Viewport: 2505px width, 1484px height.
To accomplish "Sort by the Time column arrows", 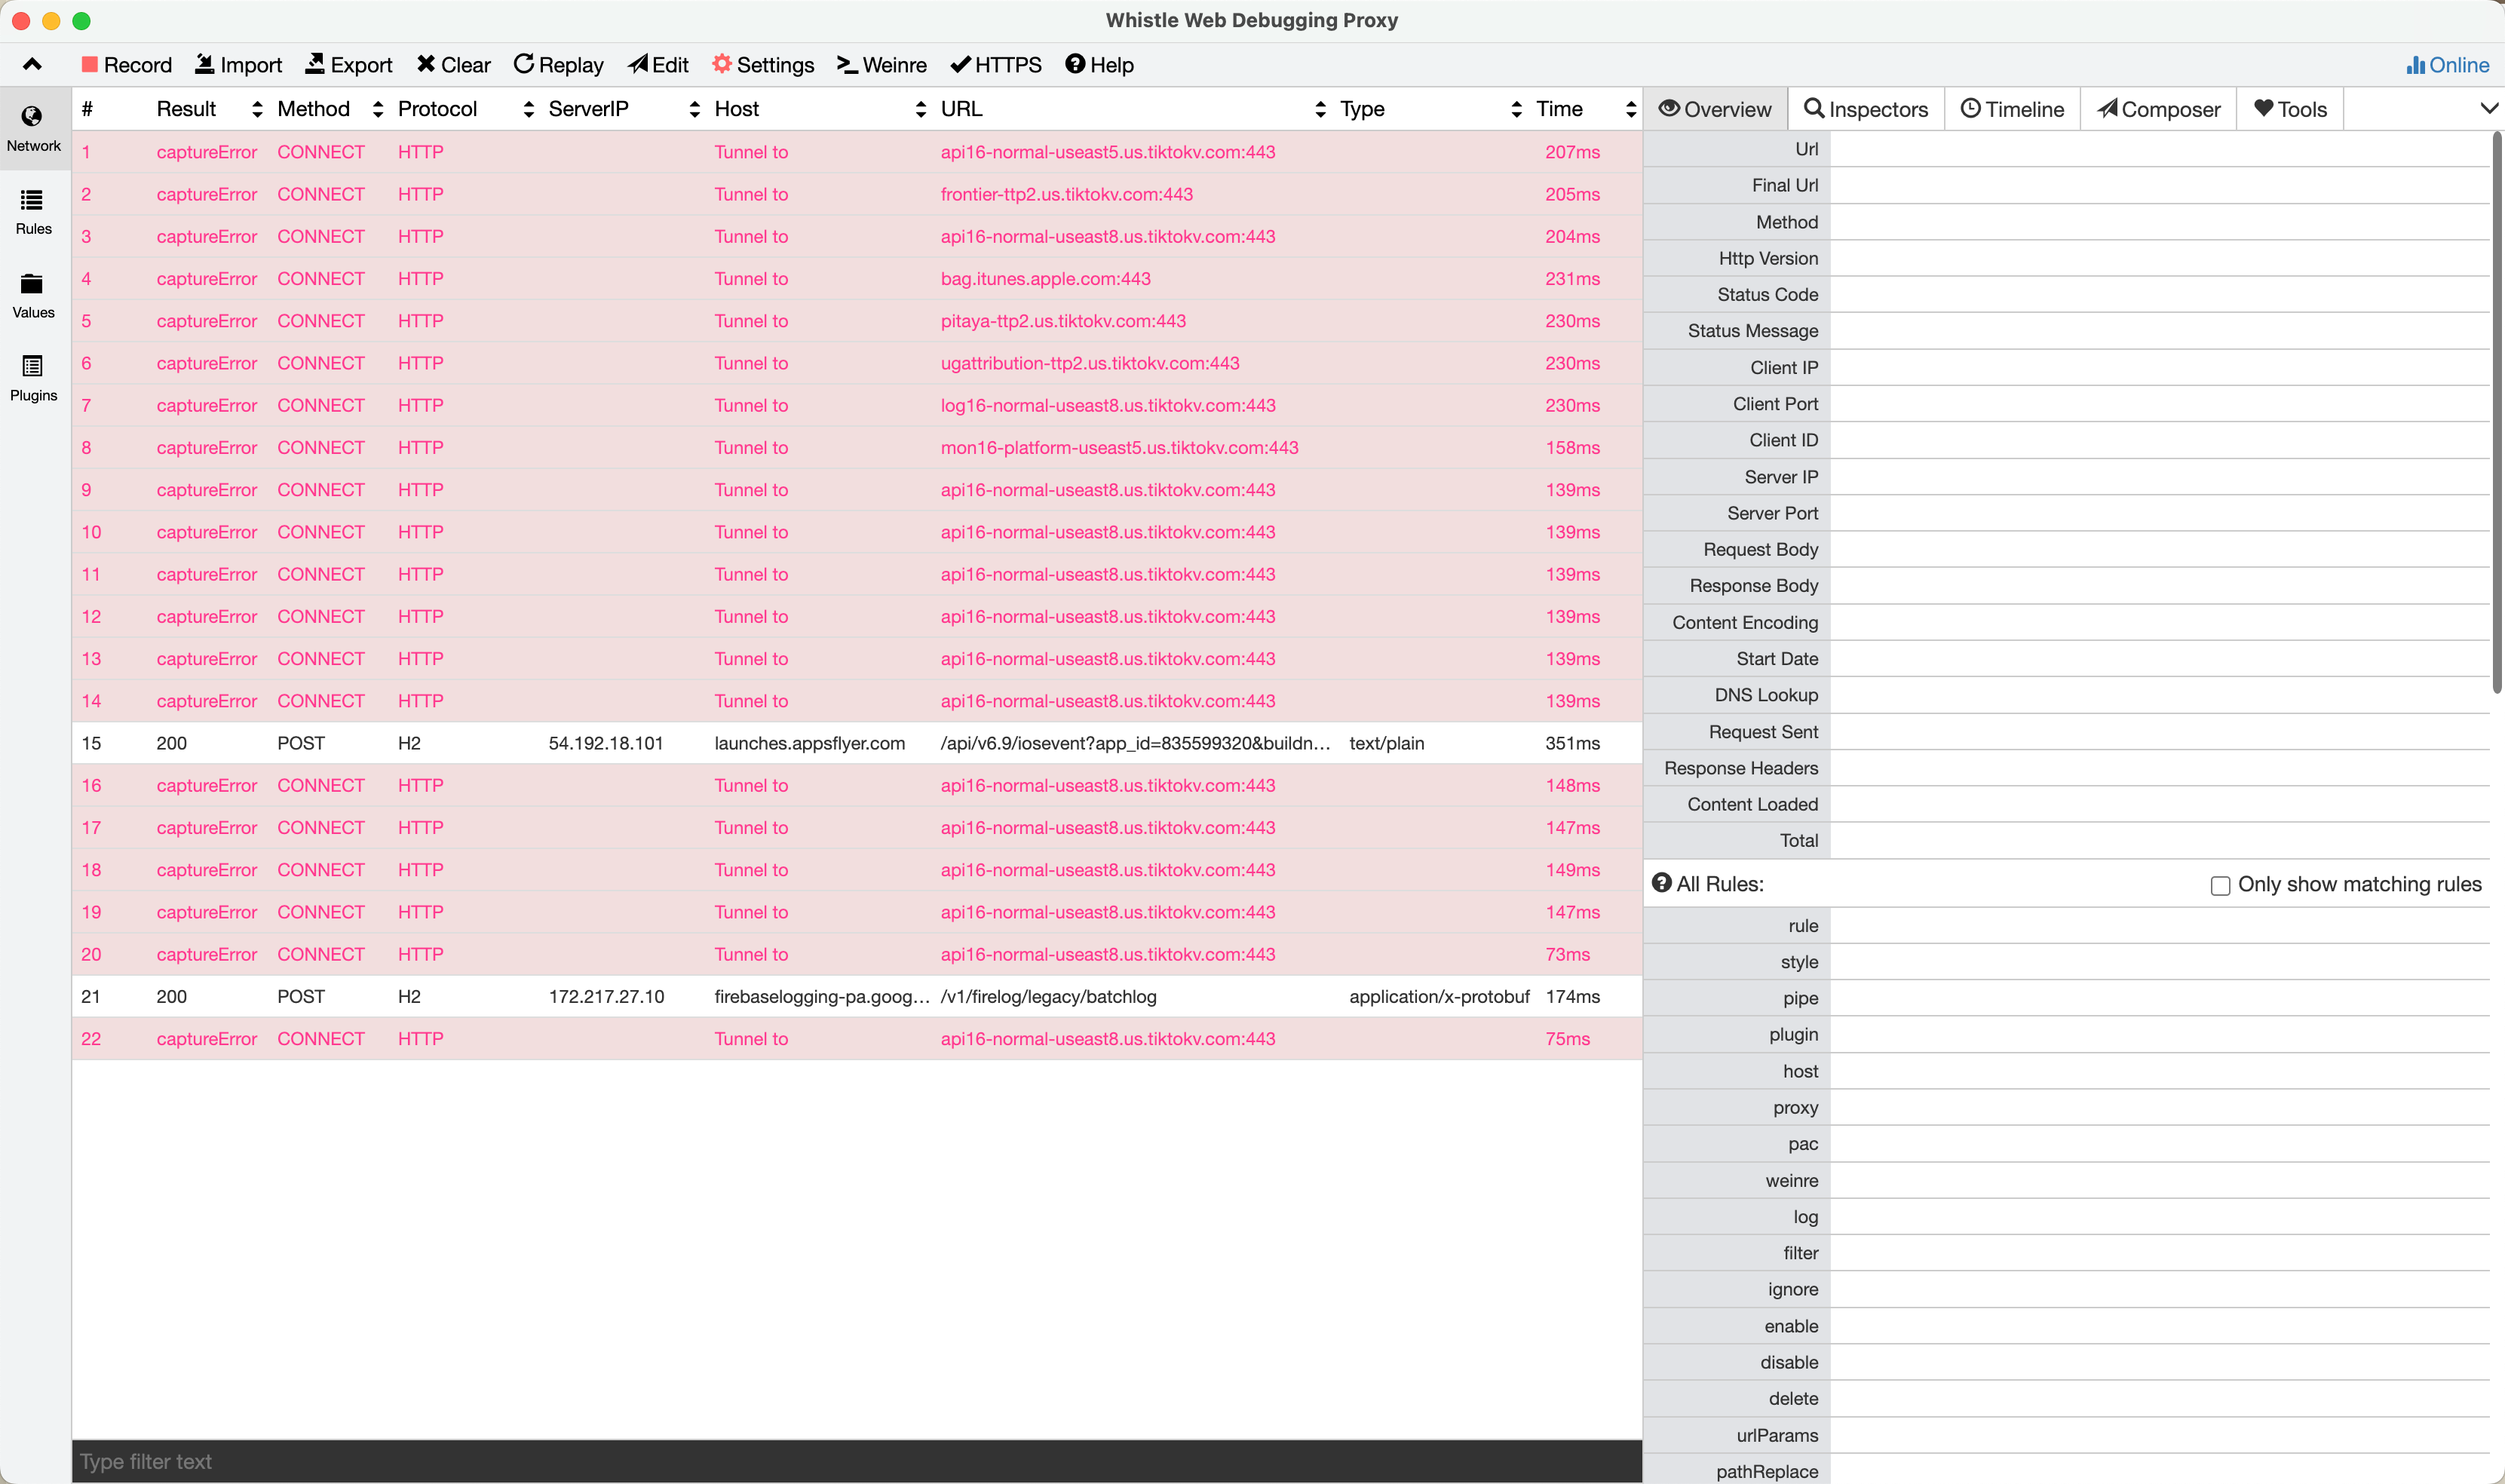I will click(1631, 109).
